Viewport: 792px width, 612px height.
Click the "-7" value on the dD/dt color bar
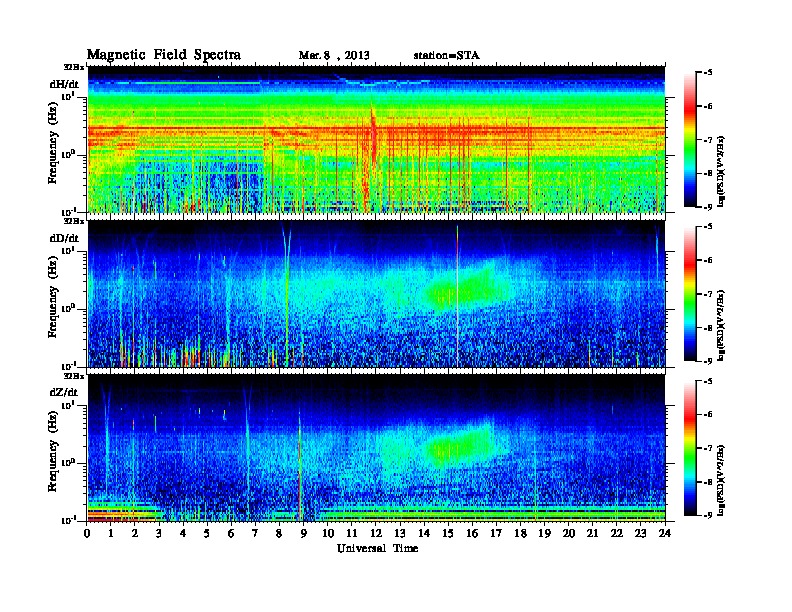(x=708, y=294)
